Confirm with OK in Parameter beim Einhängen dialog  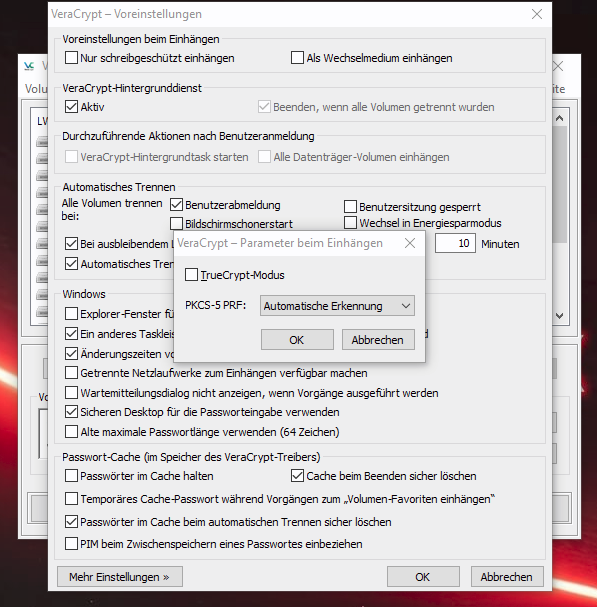pos(297,340)
